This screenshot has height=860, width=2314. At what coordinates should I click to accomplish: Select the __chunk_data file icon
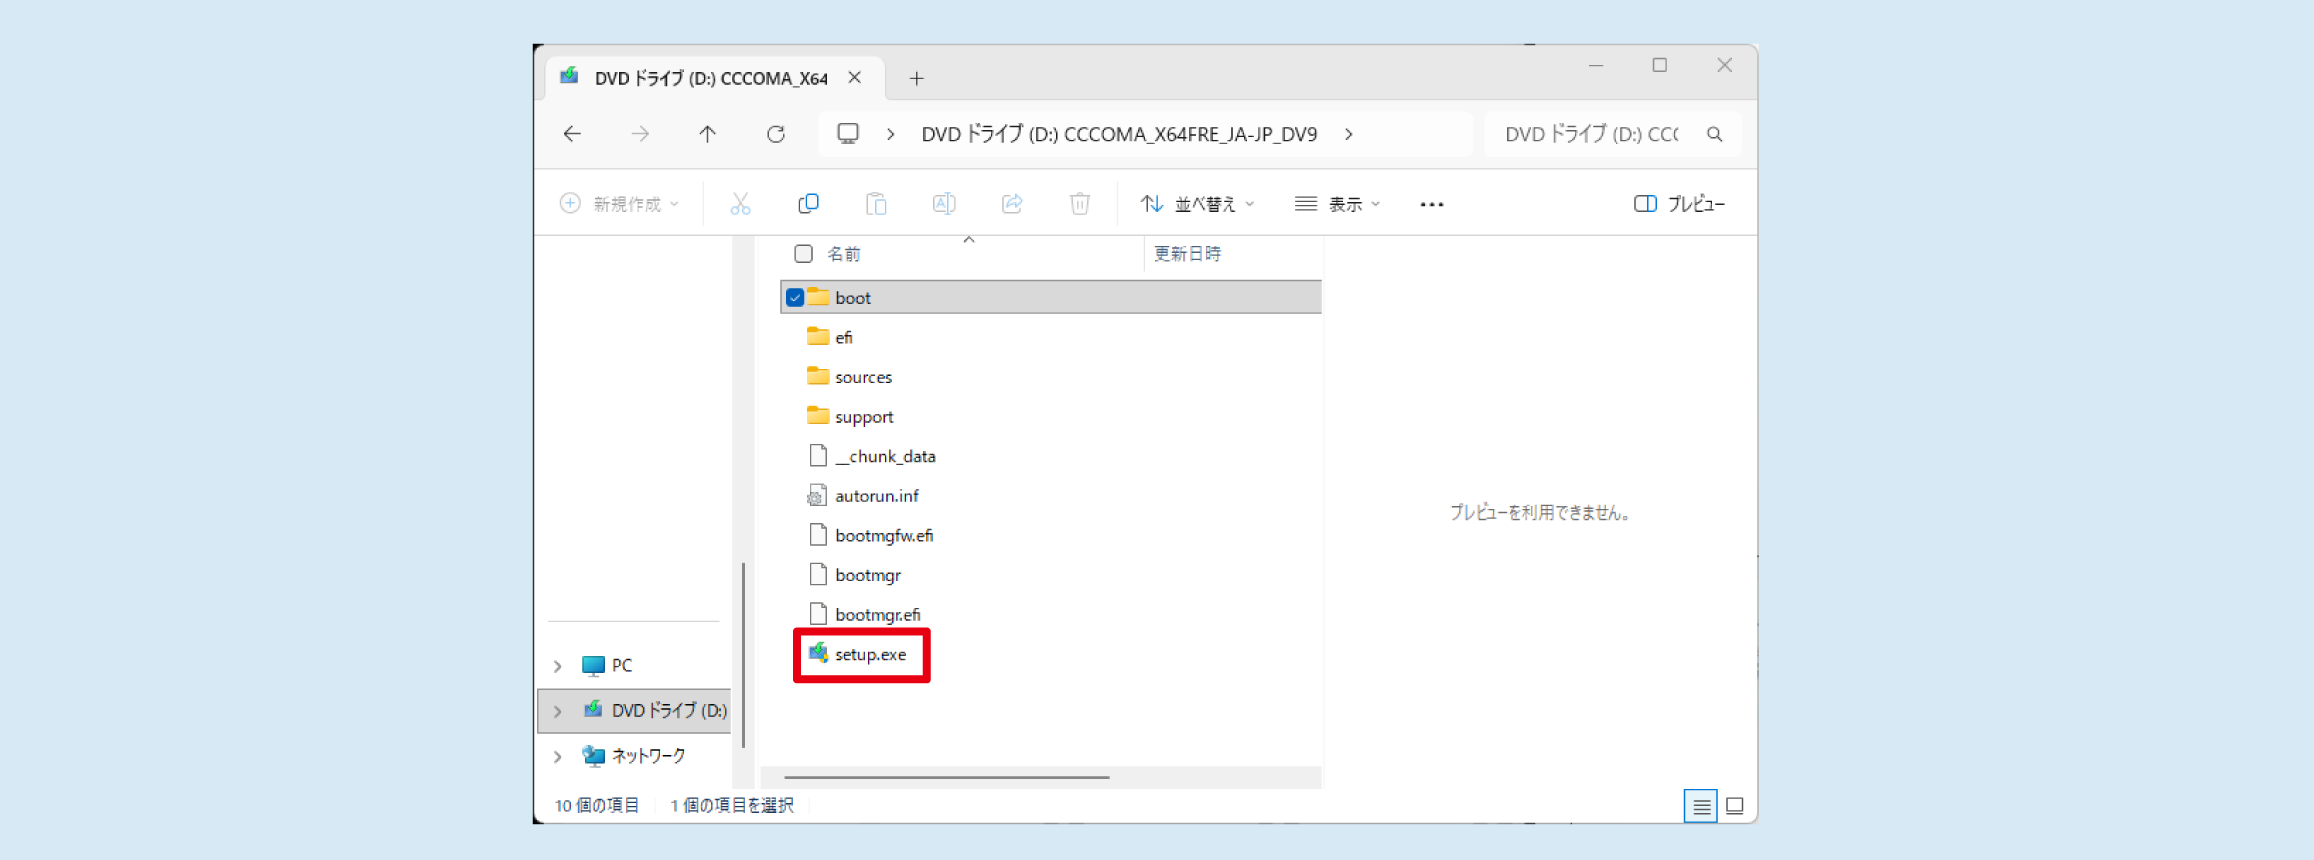[x=818, y=456]
